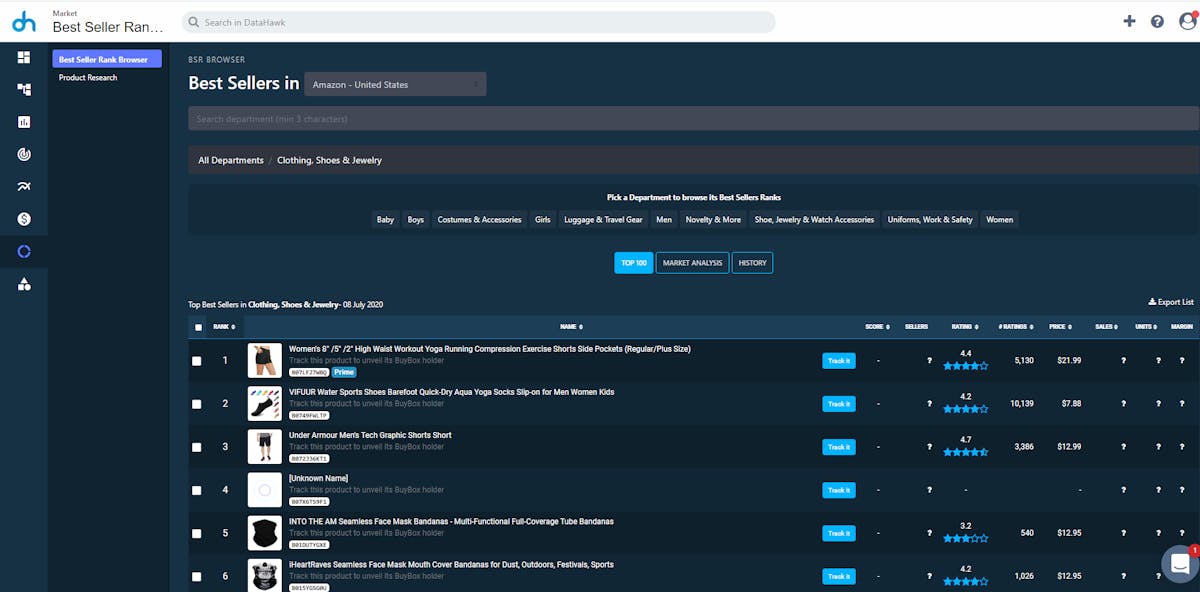This screenshot has width=1200, height=592.
Task: Open the help question mark icon
Action: click(x=1157, y=21)
